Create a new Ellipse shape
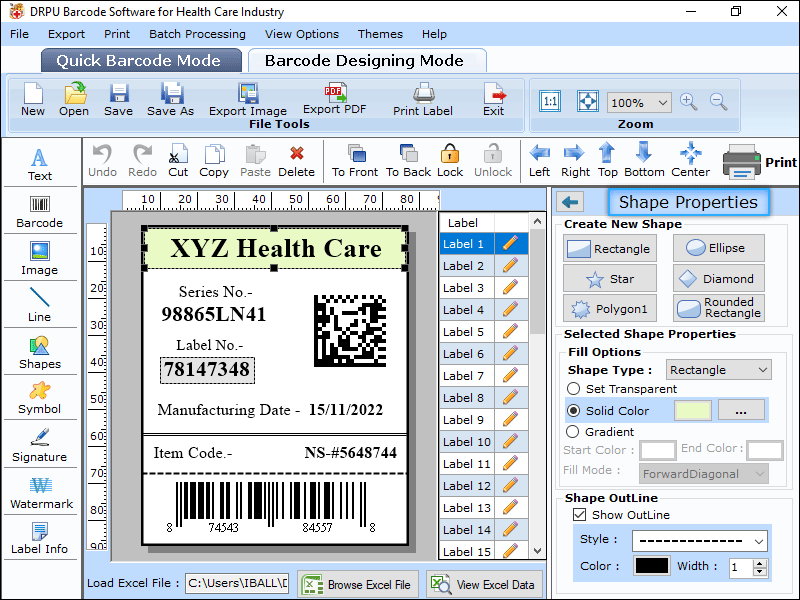The width and height of the screenshot is (800, 600). 718,248
